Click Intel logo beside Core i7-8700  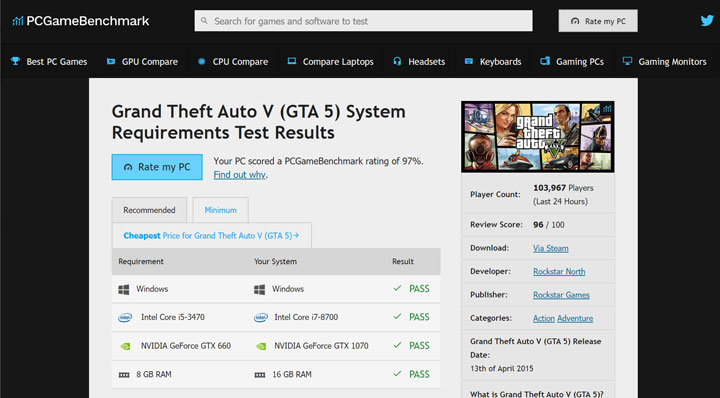(x=261, y=318)
